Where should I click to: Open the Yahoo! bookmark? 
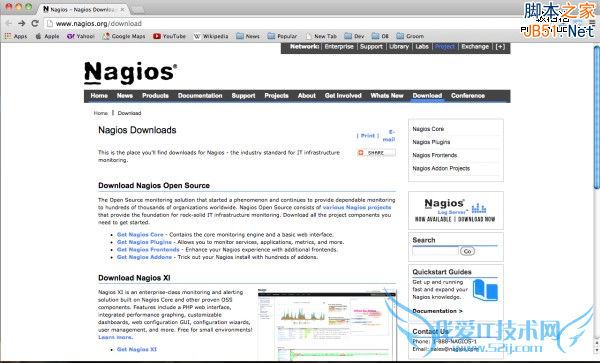(x=80, y=36)
